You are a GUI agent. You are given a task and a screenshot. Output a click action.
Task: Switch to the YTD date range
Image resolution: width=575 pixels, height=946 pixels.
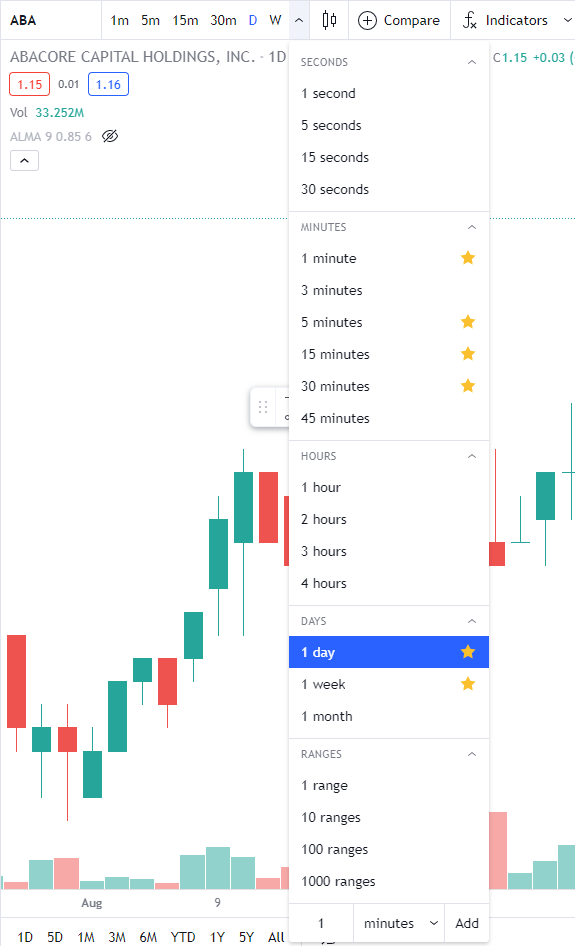[182, 937]
